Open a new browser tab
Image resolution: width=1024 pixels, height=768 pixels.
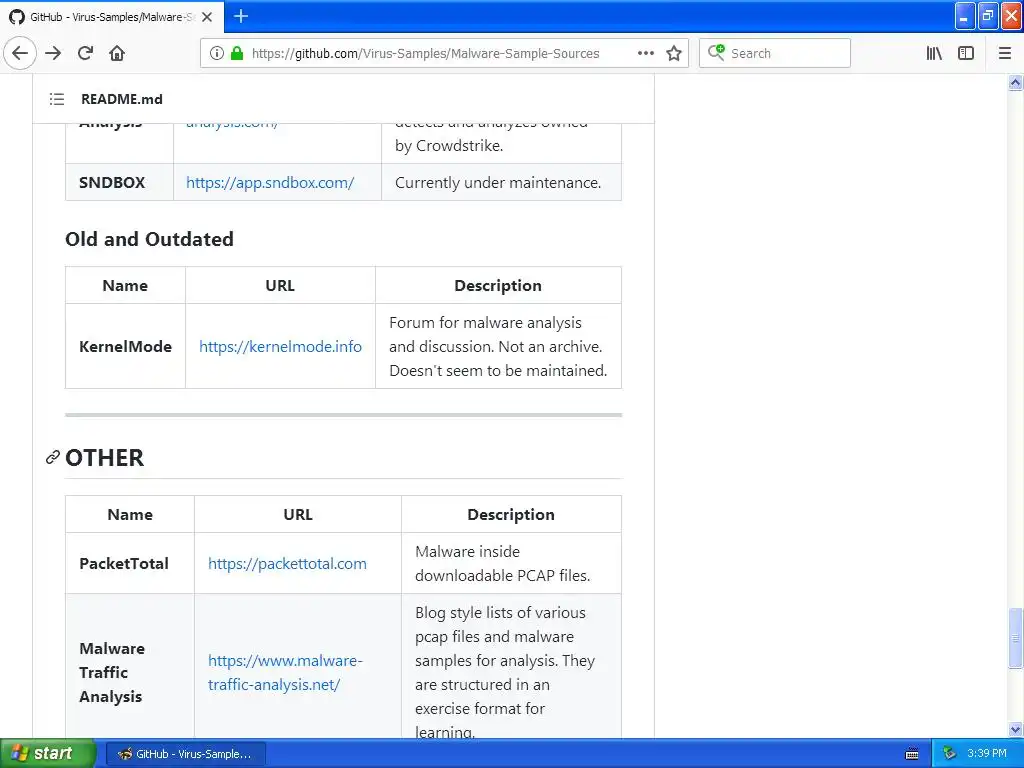pyautogui.click(x=240, y=16)
